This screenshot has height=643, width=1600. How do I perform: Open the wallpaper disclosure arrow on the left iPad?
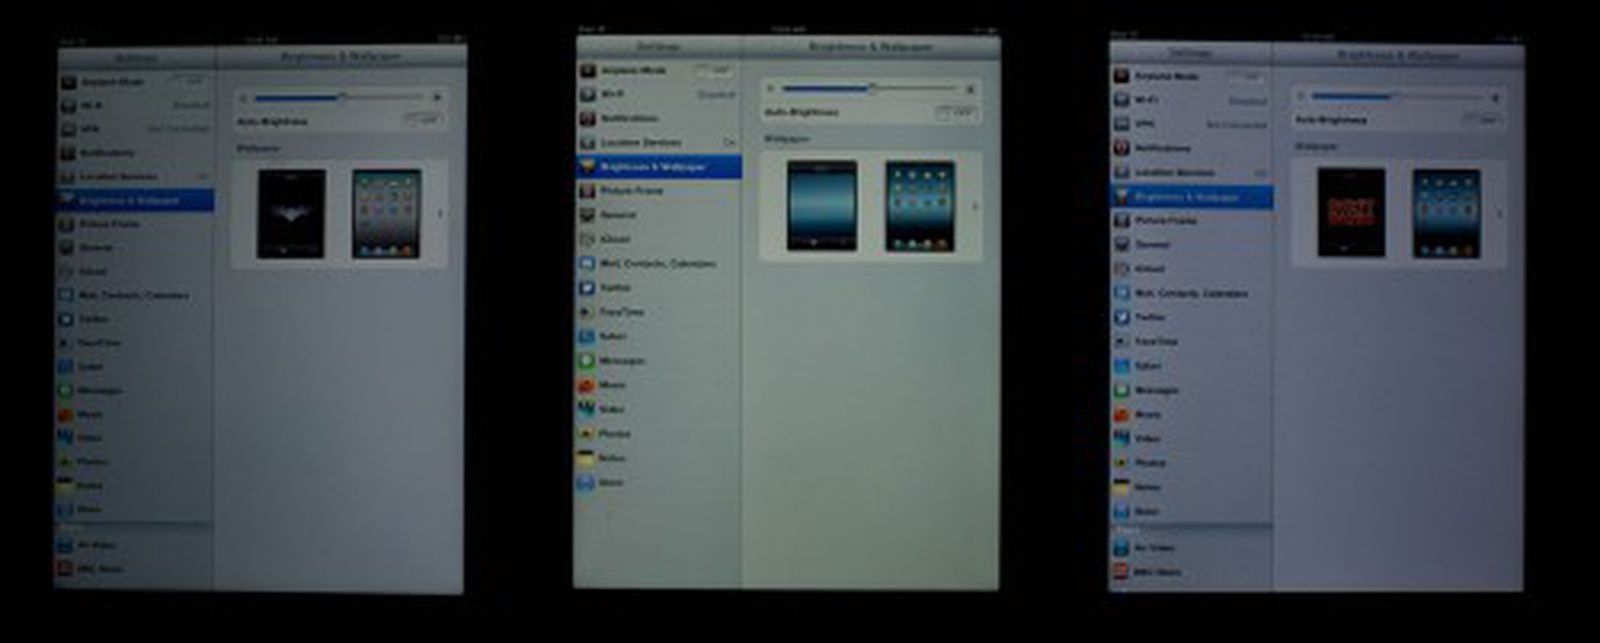click(x=441, y=214)
